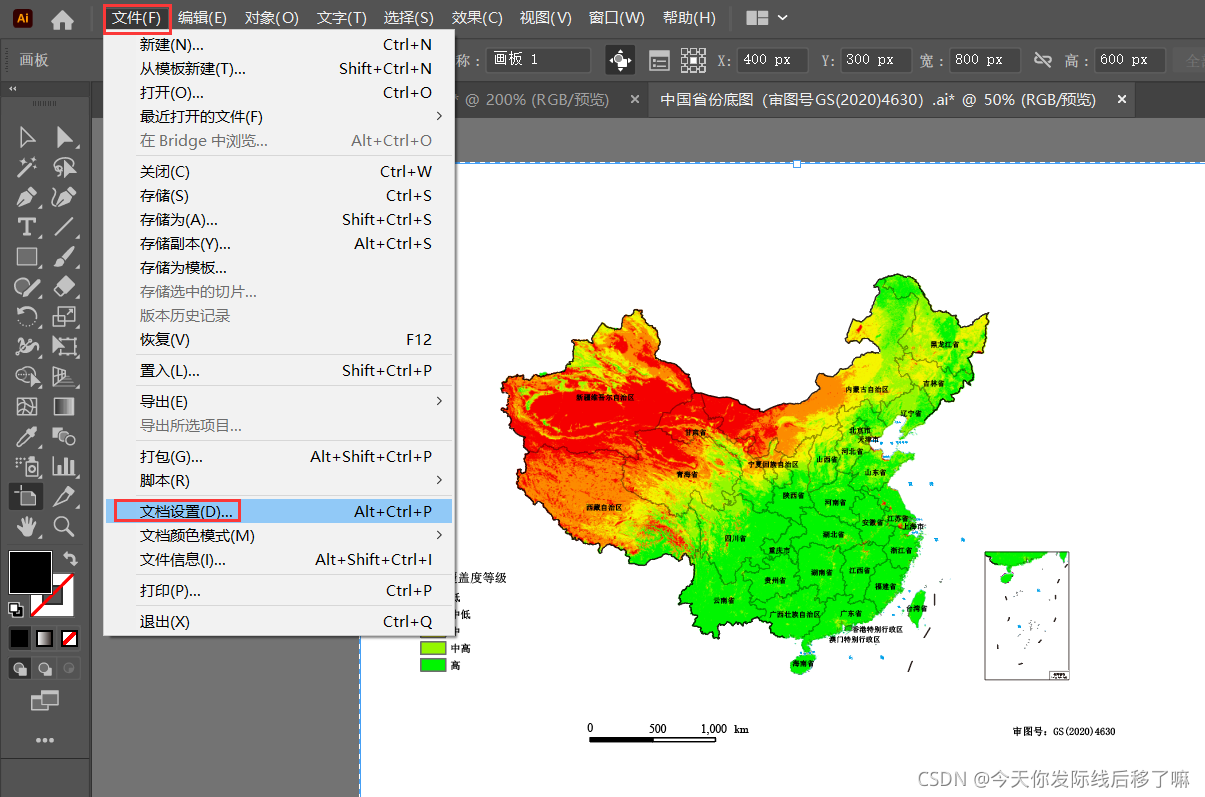The height and width of the screenshot is (797, 1205).
Task: Choose 打印(P)... menu item
Action: coord(279,590)
